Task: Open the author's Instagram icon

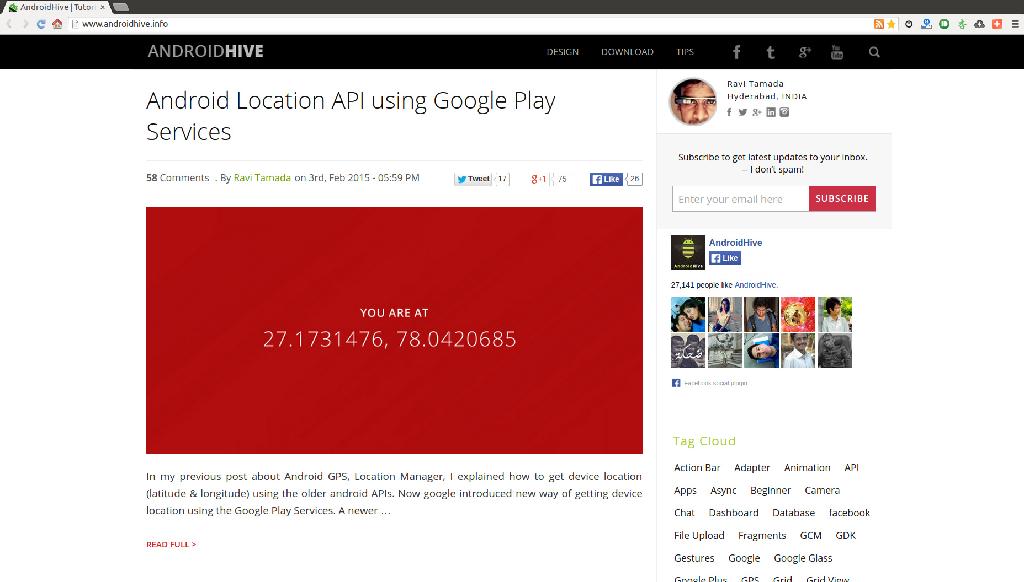Action: pyautogui.click(x=784, y=112)
